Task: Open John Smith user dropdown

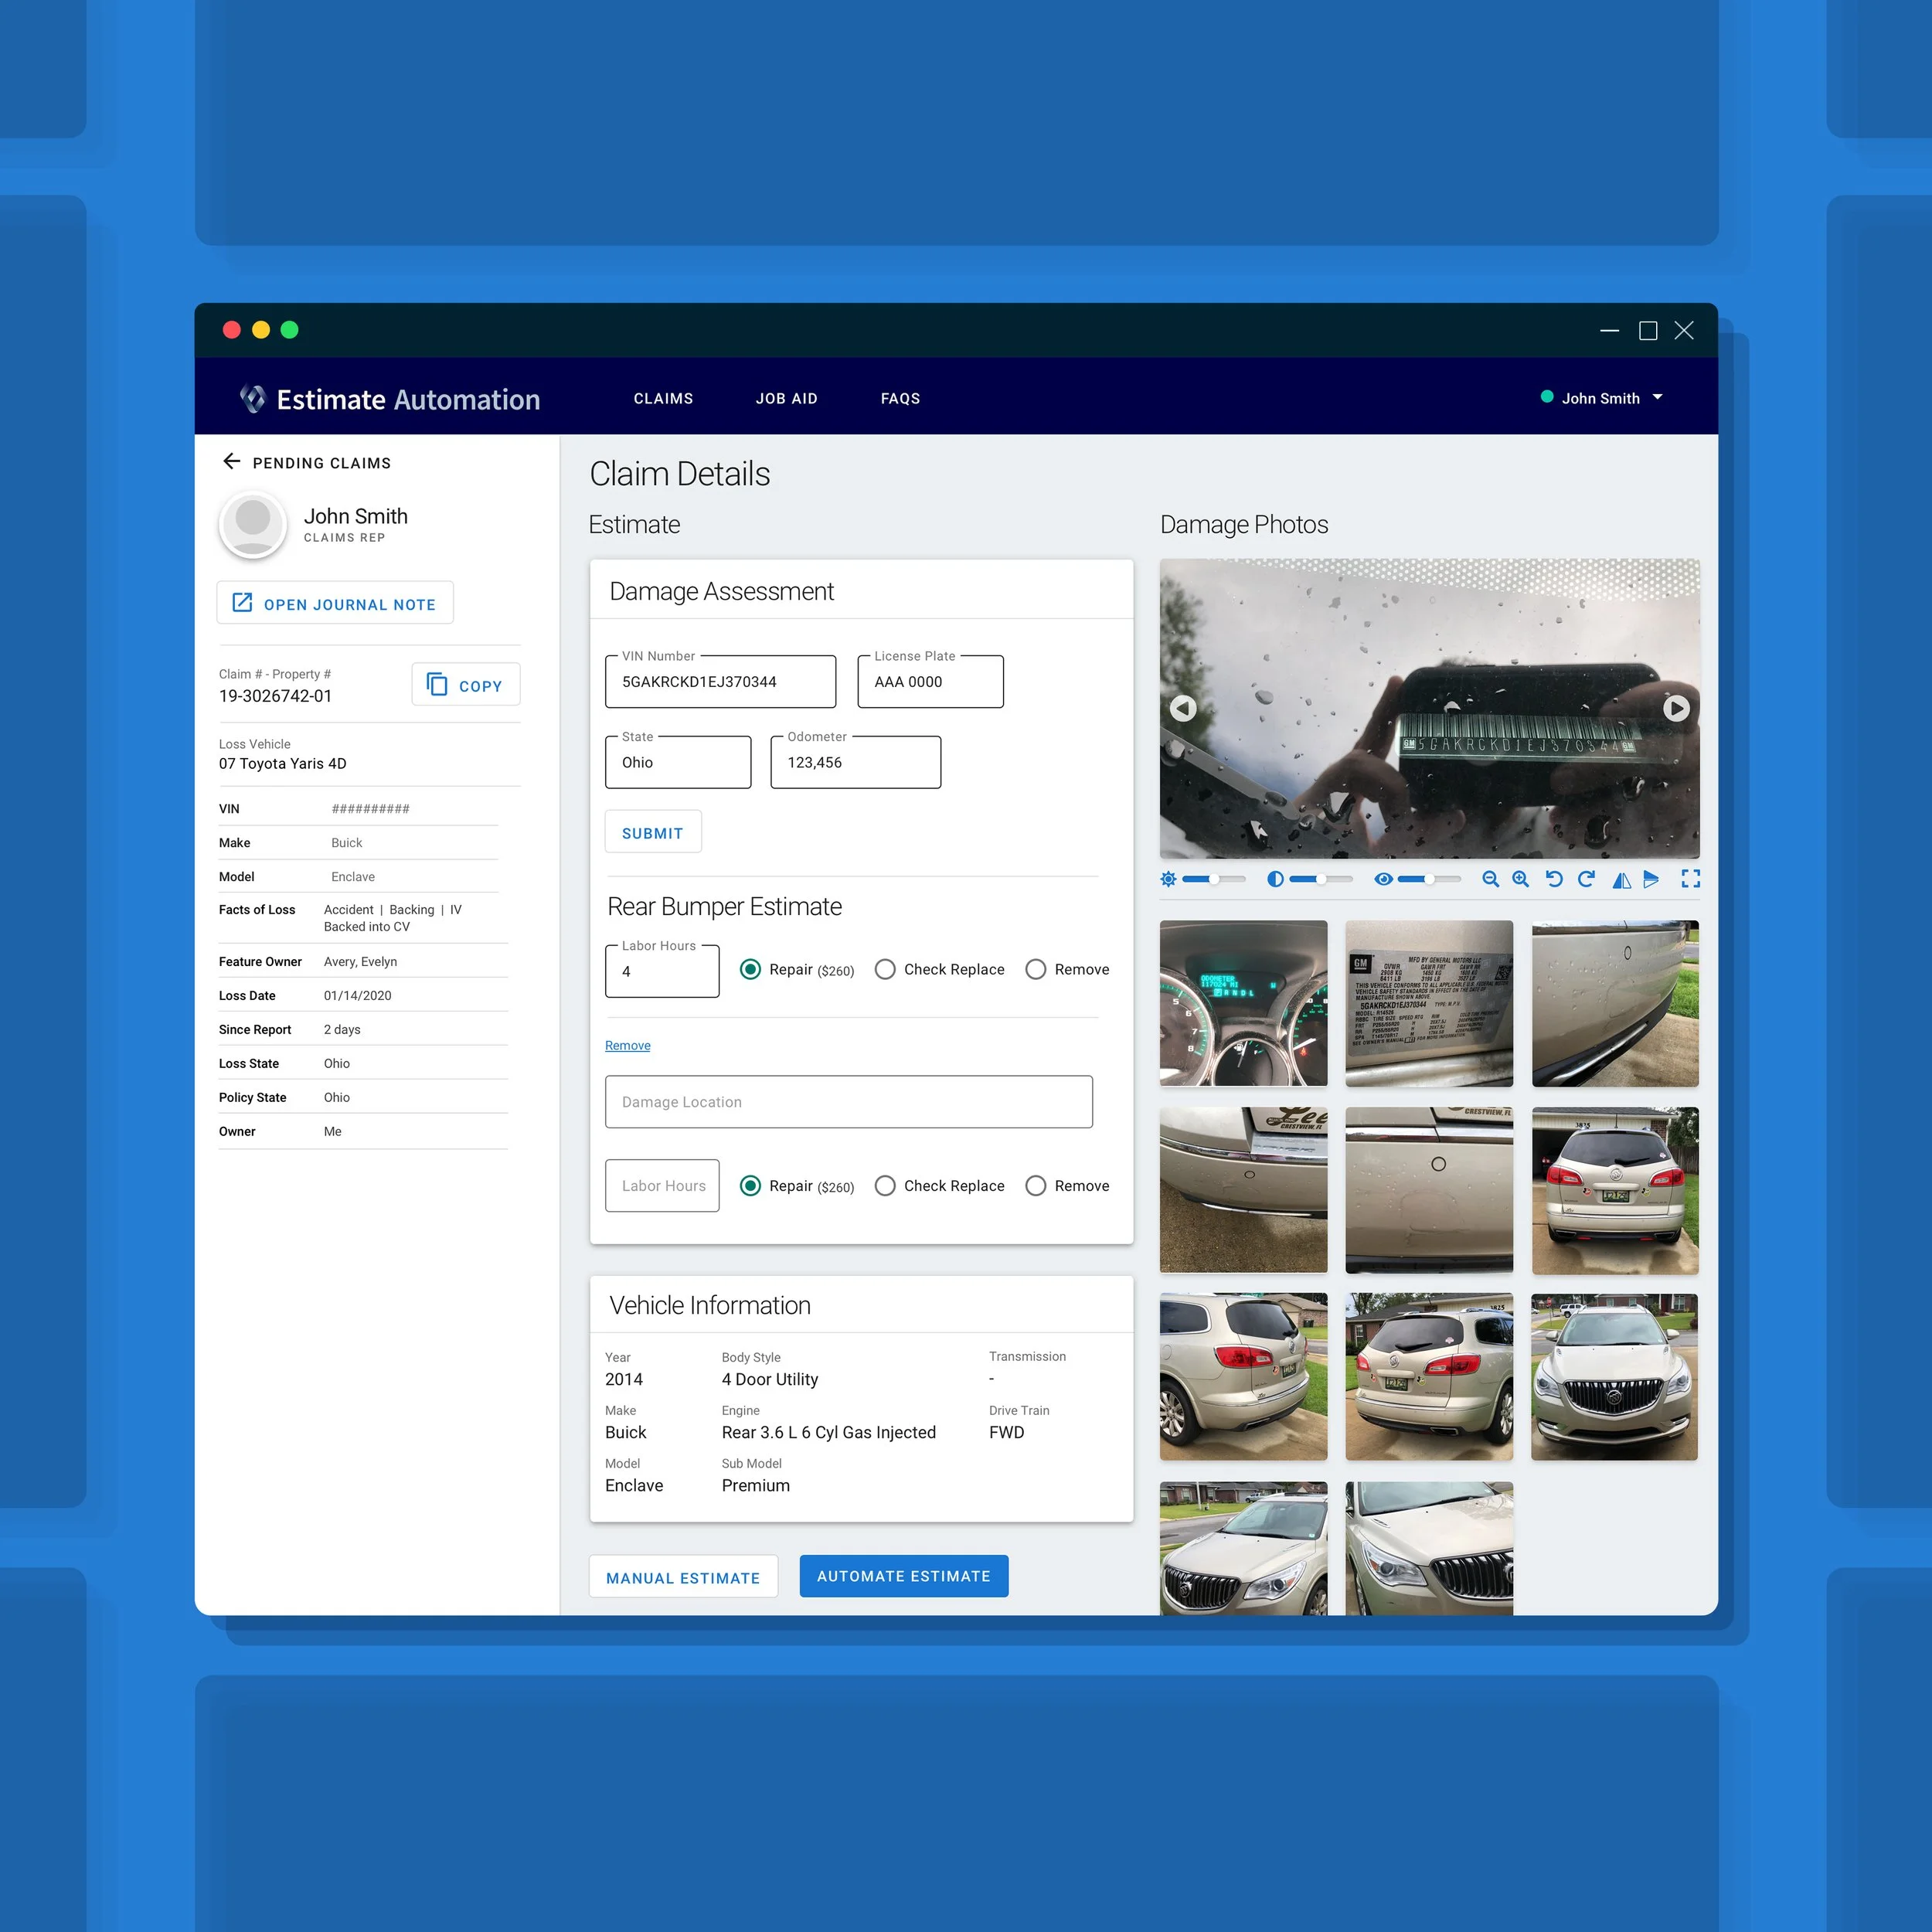Action: click(x=1657, y=397)
